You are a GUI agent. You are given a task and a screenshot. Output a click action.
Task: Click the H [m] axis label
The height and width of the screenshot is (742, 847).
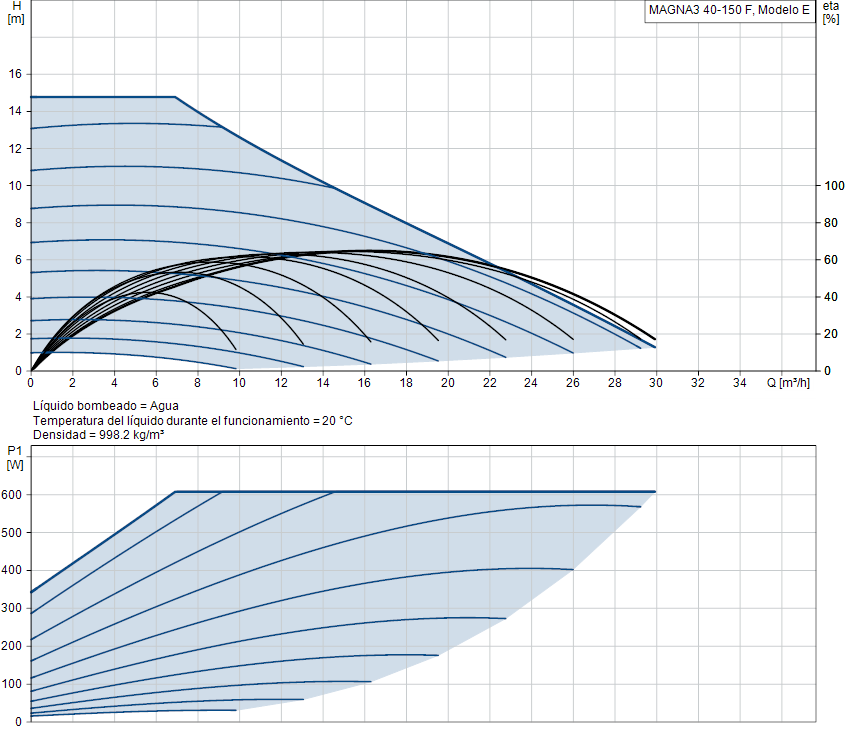pyautogui.click(x=16, y=12)
